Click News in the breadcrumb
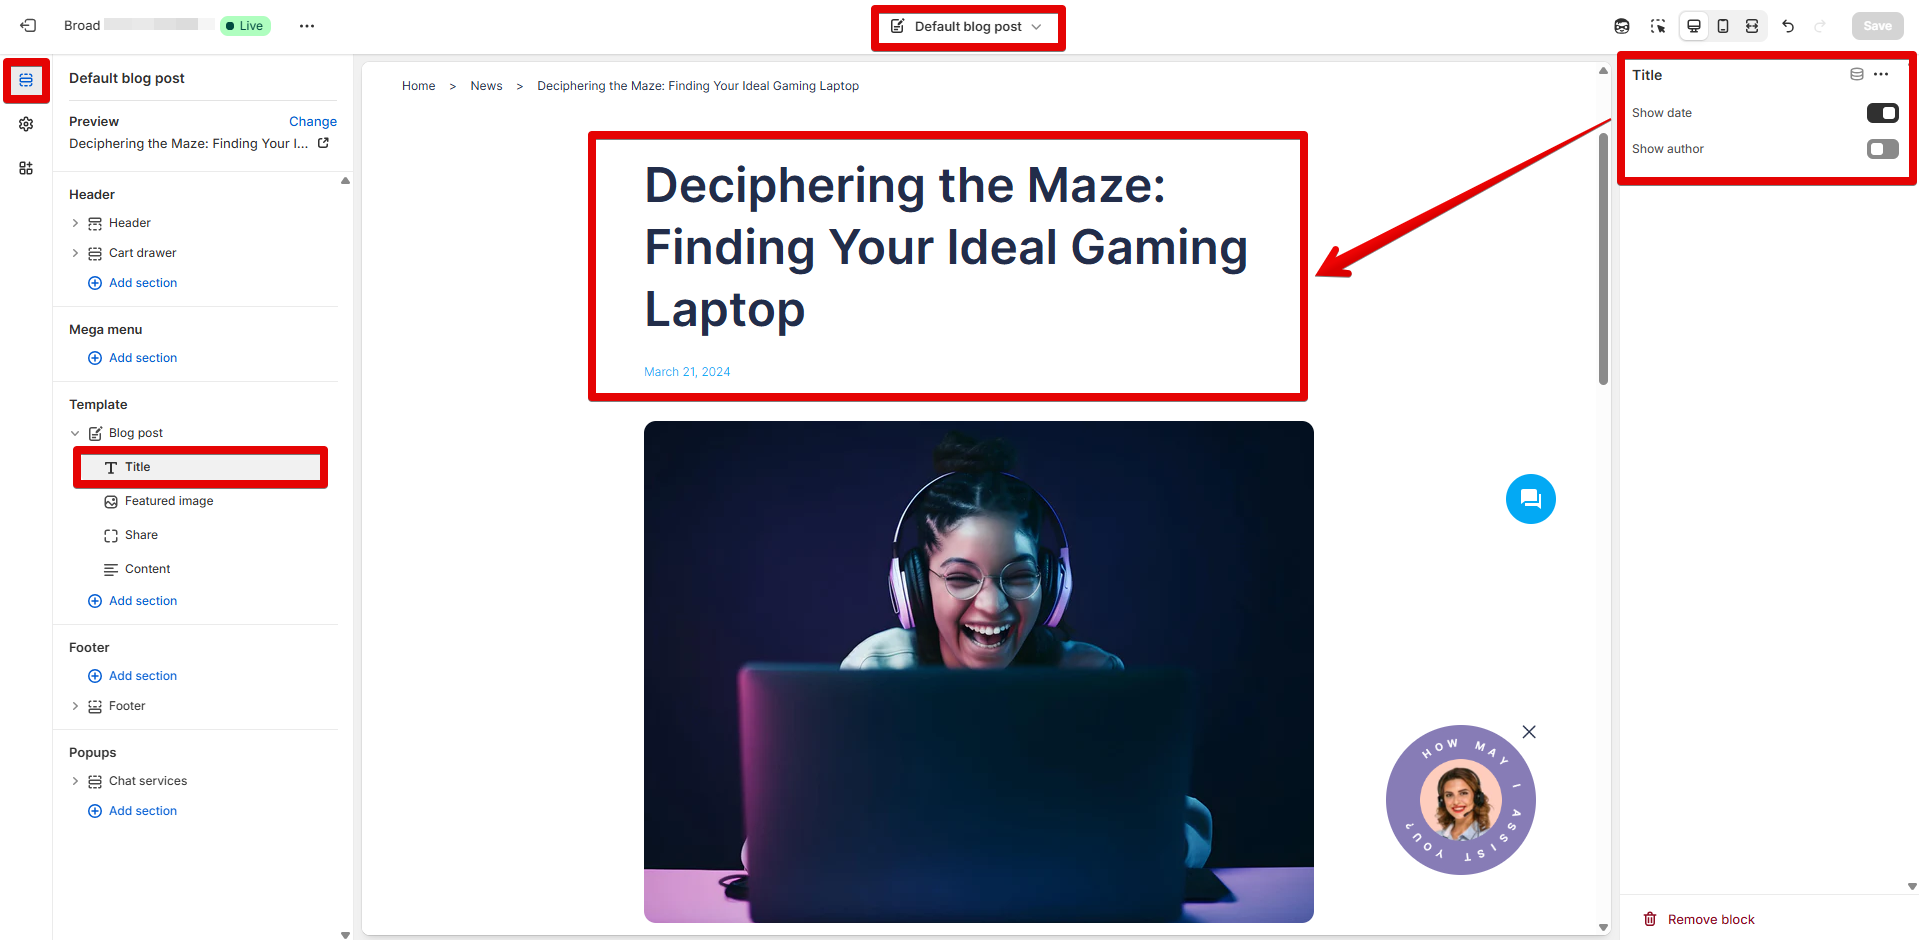Image resolution: width=1921 pixels, height=940 pixels. [x=486, y=86]
